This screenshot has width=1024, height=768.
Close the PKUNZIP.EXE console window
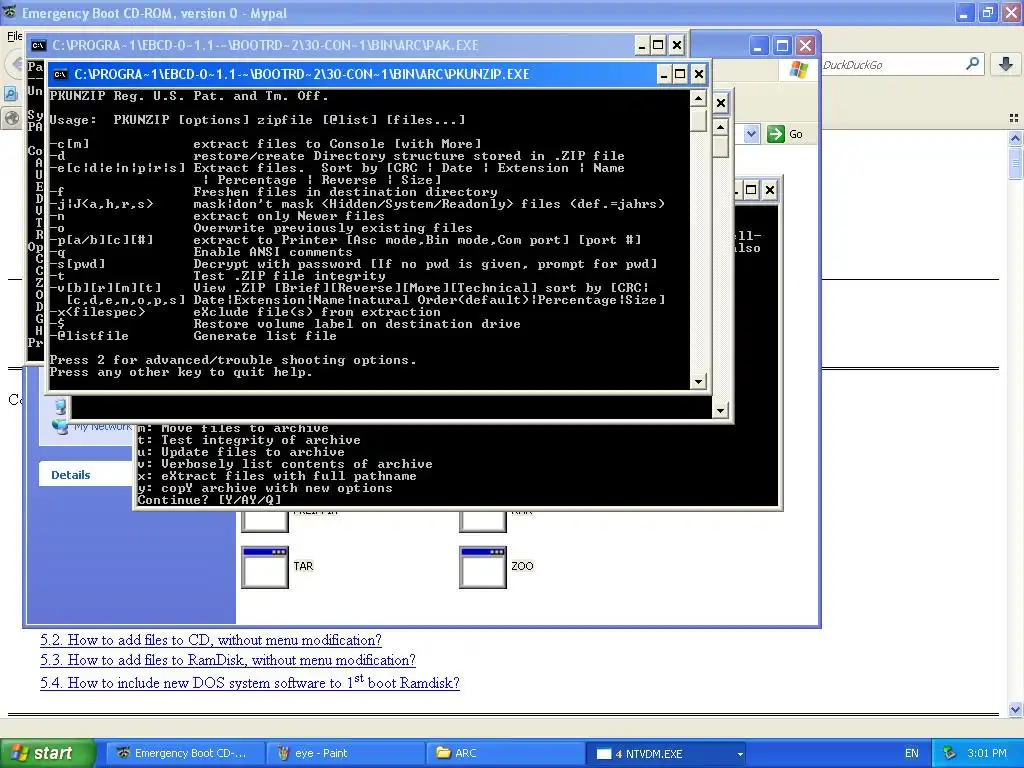(x=698, y=74)
